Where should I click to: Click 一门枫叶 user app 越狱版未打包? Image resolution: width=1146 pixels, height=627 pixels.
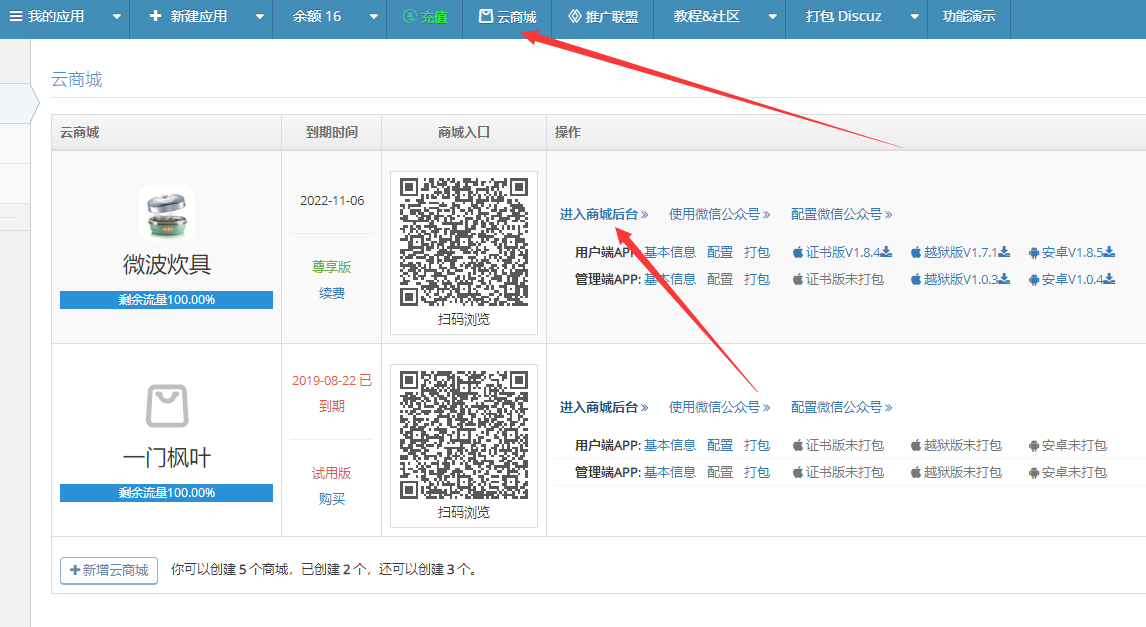[956, 445]
